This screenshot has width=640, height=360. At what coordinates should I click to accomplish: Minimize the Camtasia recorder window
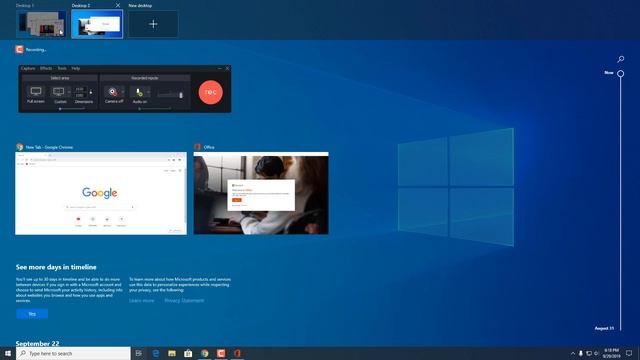click(220, 69)
